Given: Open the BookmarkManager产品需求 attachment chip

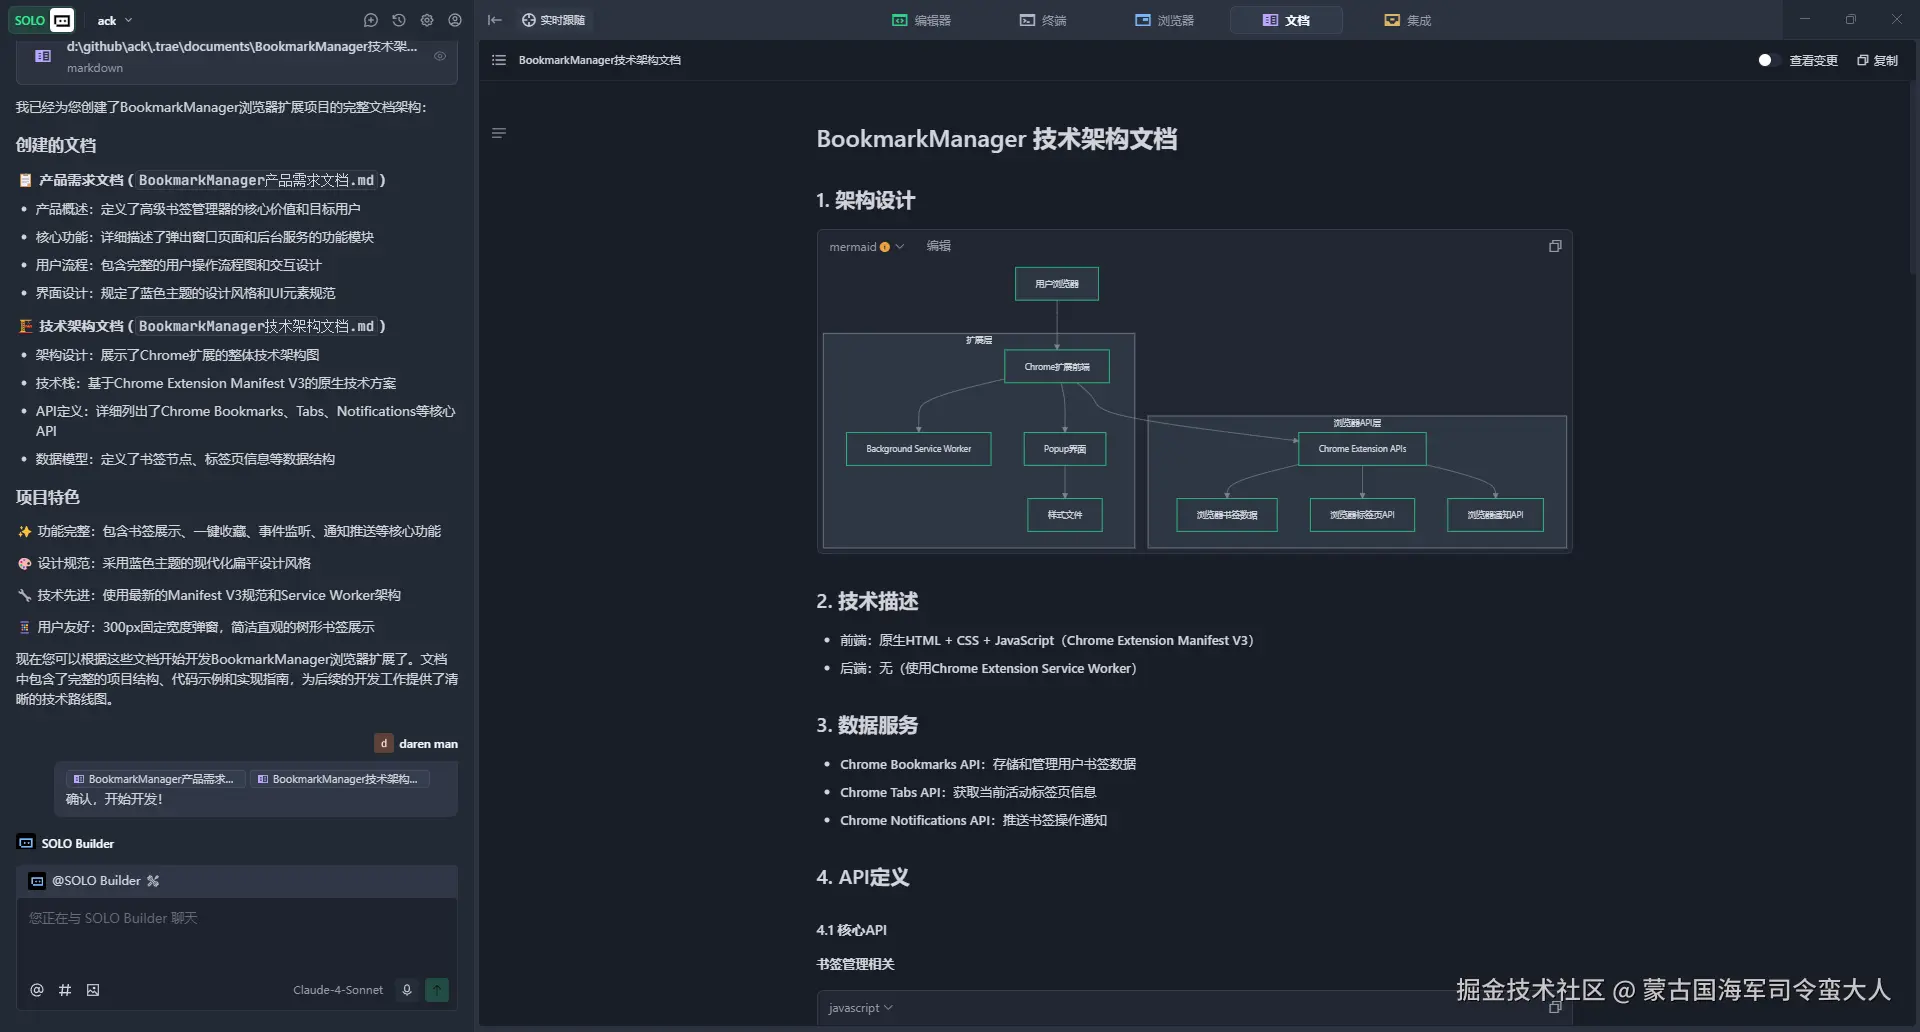Looking at the screenshot, I should tap(156, 779).
